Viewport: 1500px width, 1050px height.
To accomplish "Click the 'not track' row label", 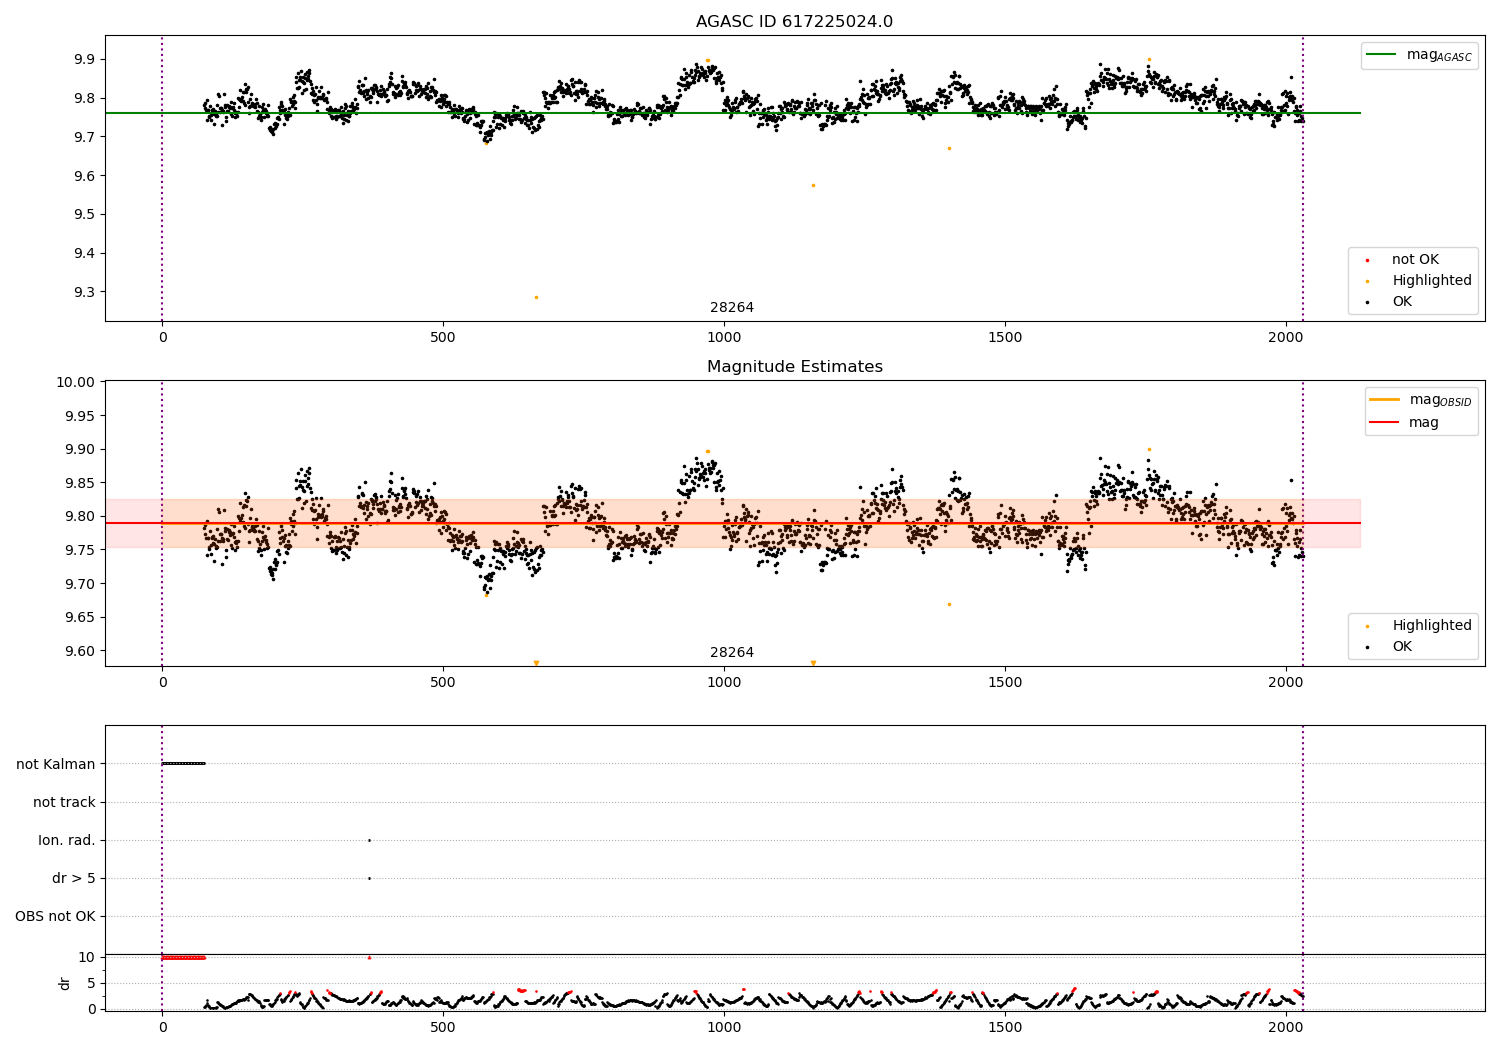I will click(64, 802).
